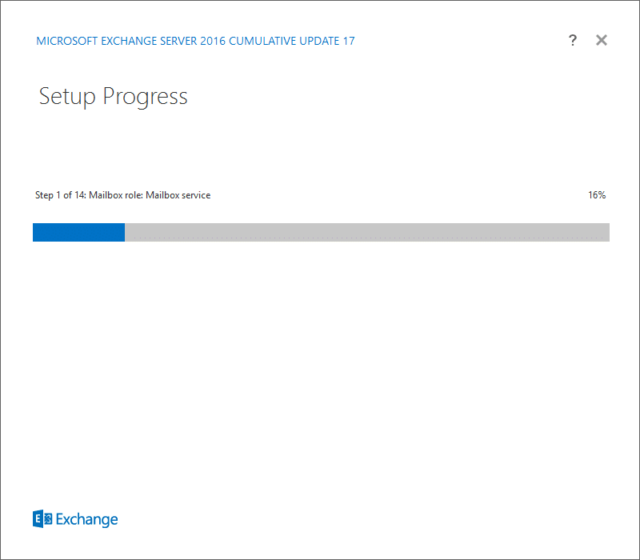This screenshot has height=560, width=640.
Task: Click the blue filled part of the progress bar
Action: pos(79,232)
